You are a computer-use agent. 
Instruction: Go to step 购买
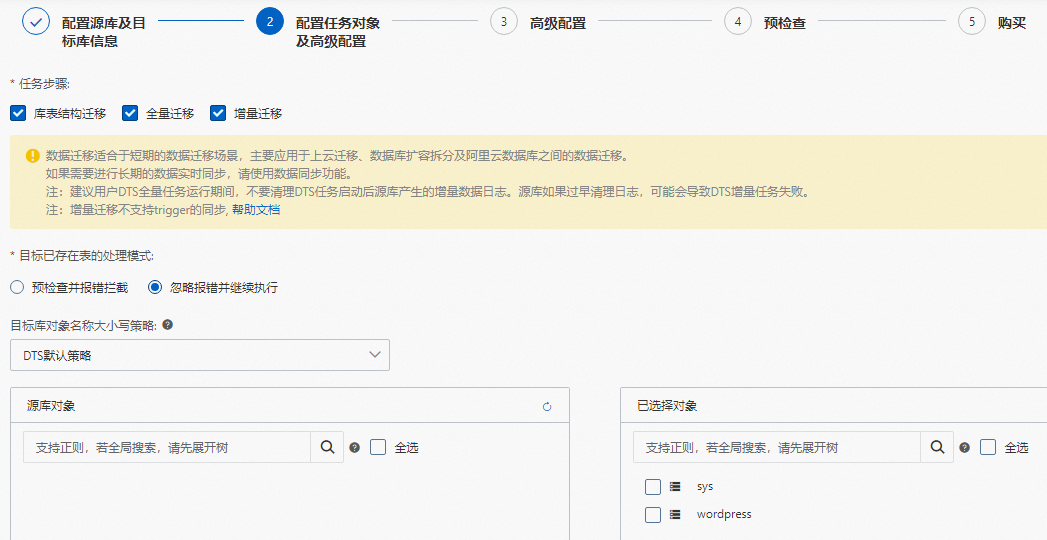tap(1012, 23)
